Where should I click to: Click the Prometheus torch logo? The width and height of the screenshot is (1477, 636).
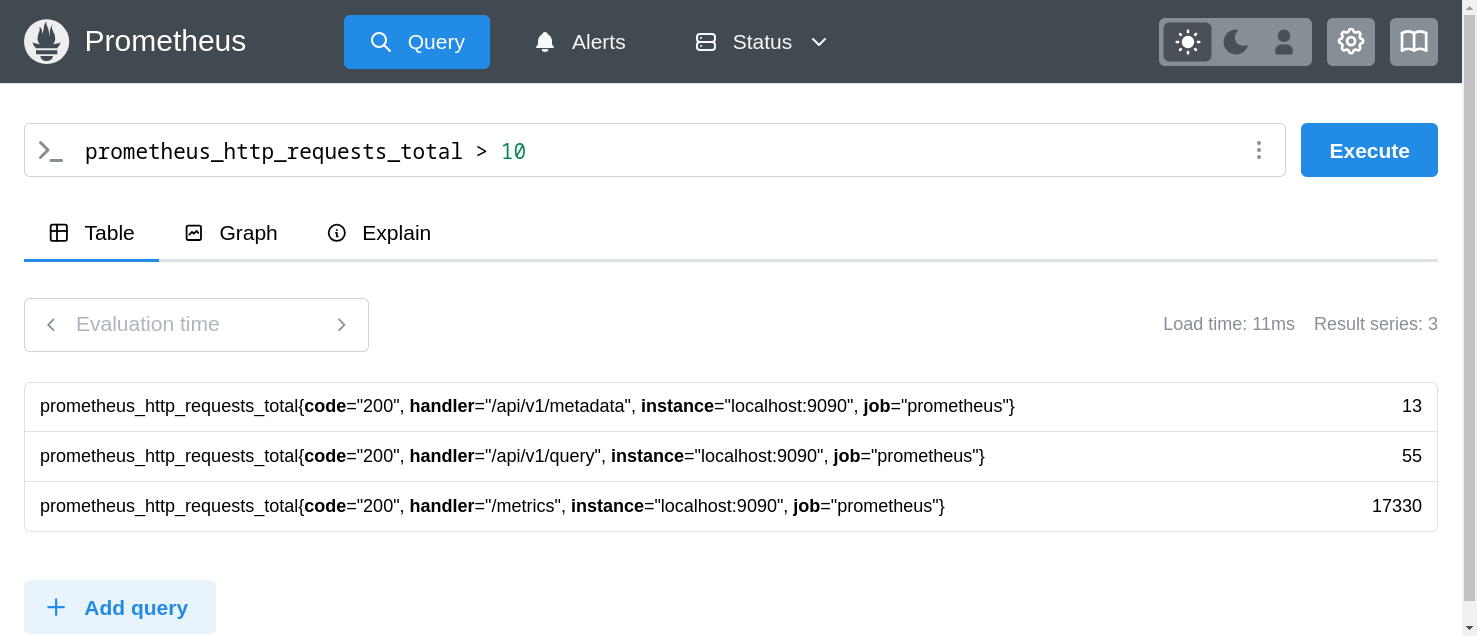click(46, 42)
